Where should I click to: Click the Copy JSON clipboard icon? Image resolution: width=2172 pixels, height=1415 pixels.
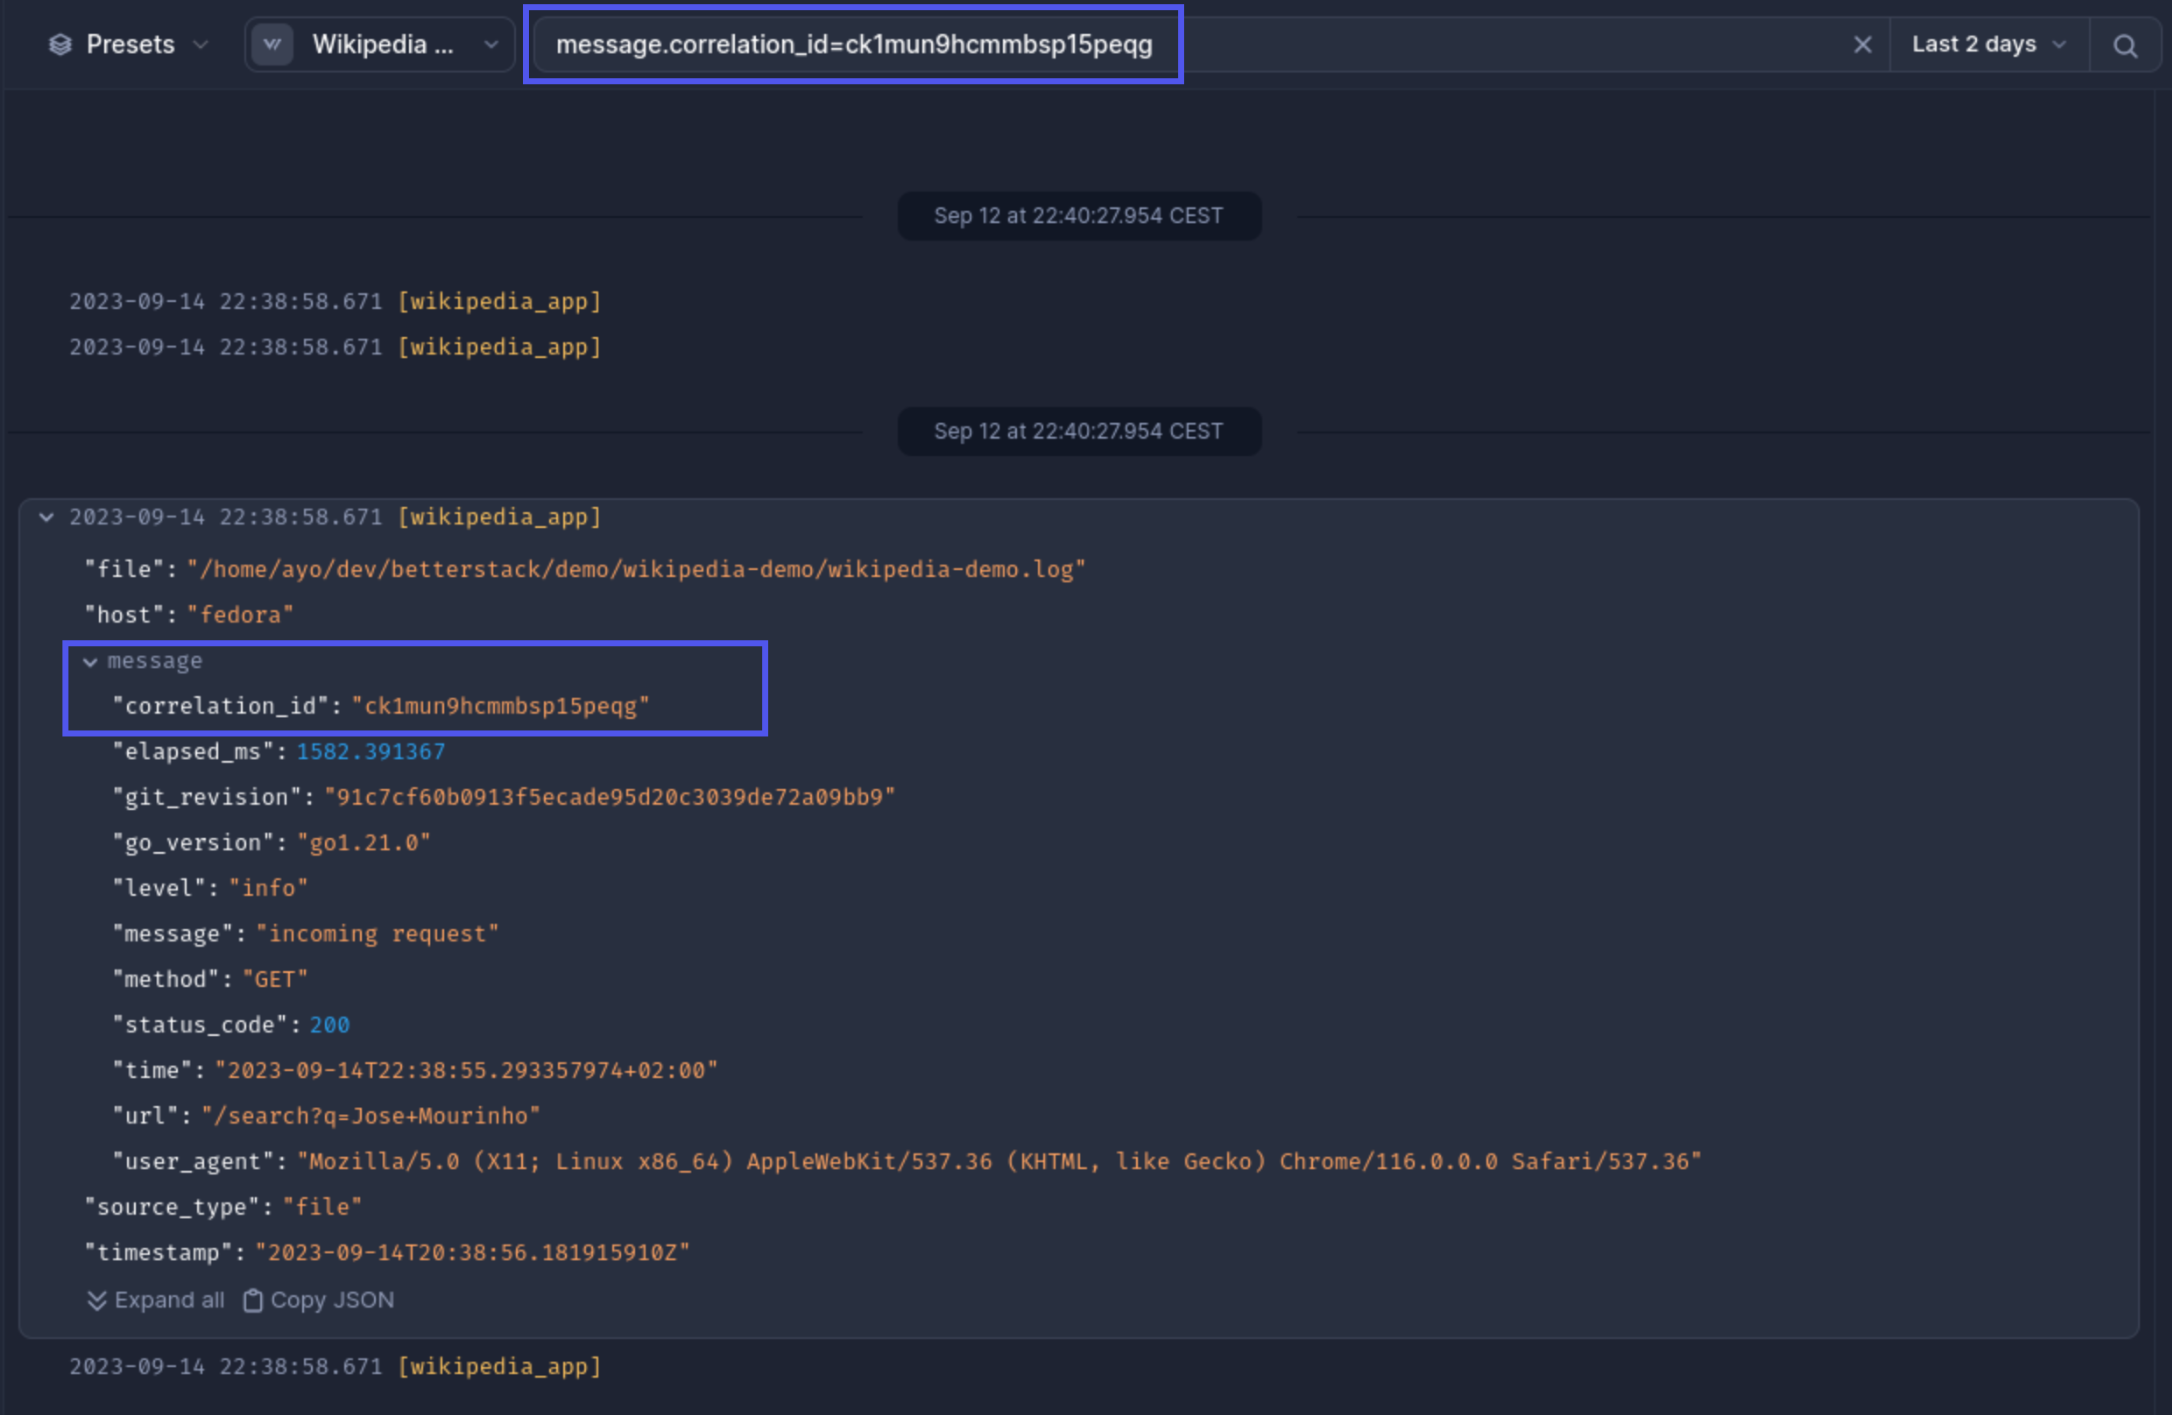[253, 1300]
